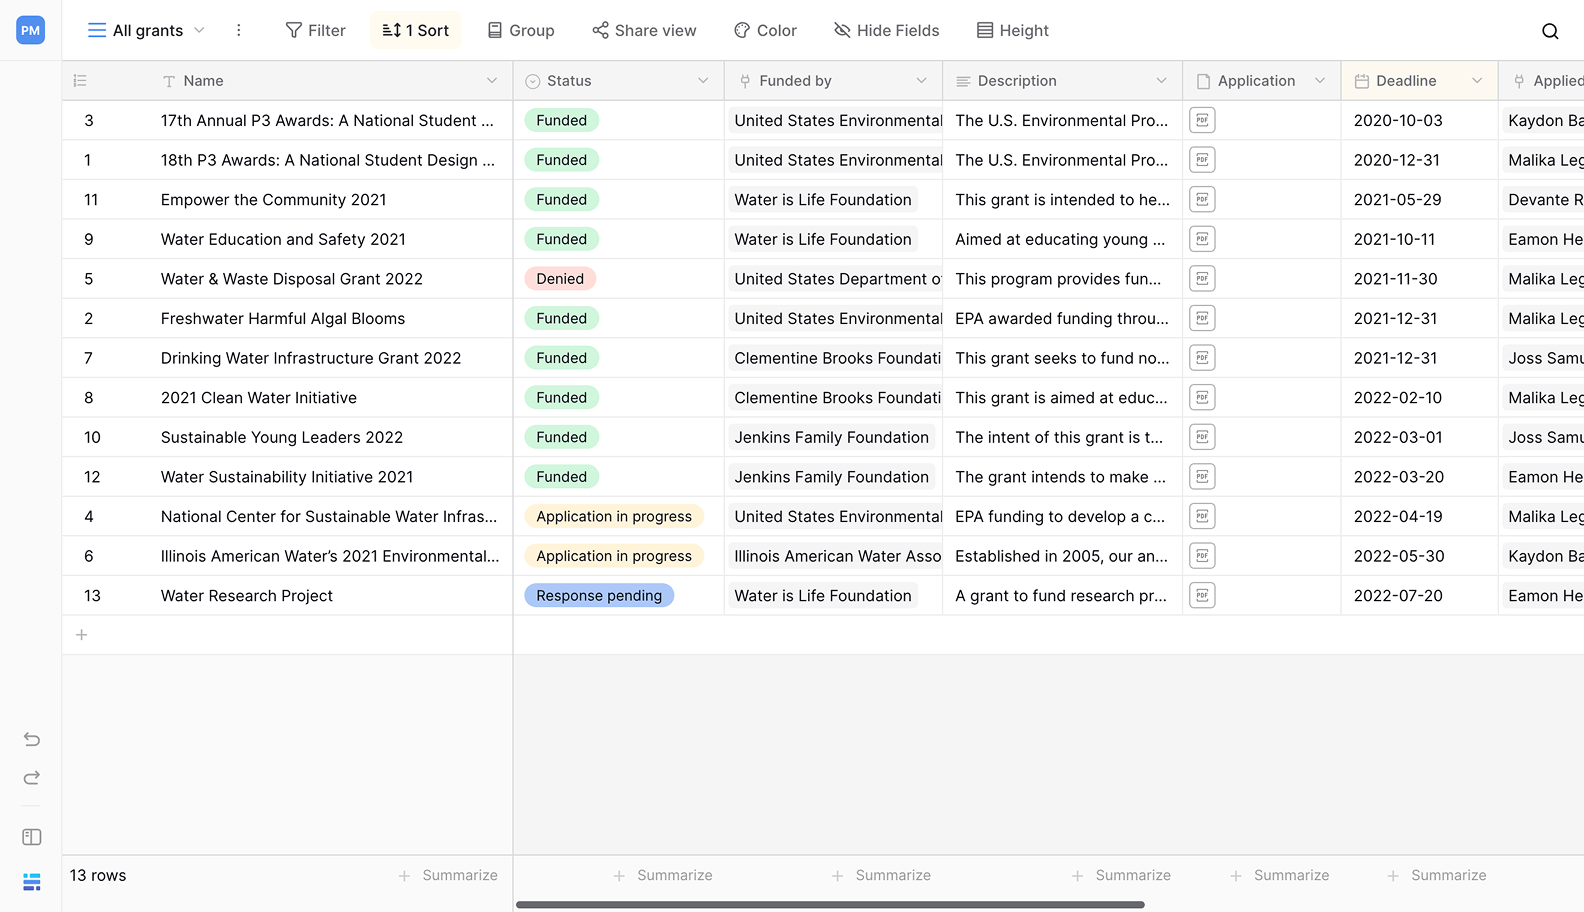Click the PM workspace avatar icon

31,30
